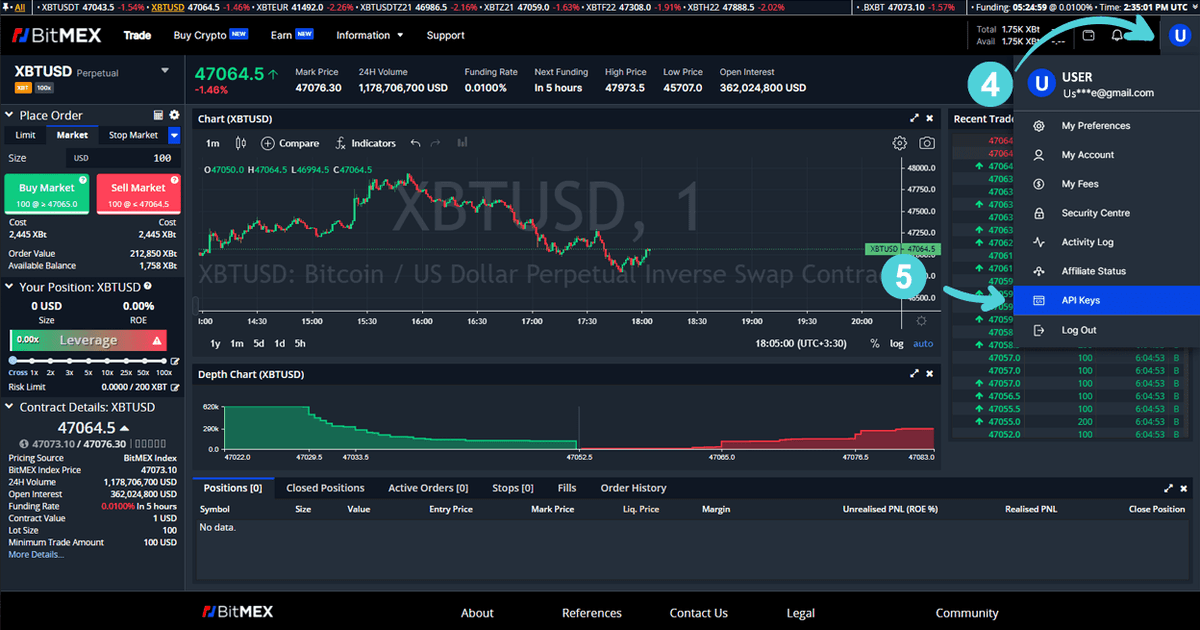Click the chart undo arrow
Screen dimensions: 1200x630
[x=415, y=143]
